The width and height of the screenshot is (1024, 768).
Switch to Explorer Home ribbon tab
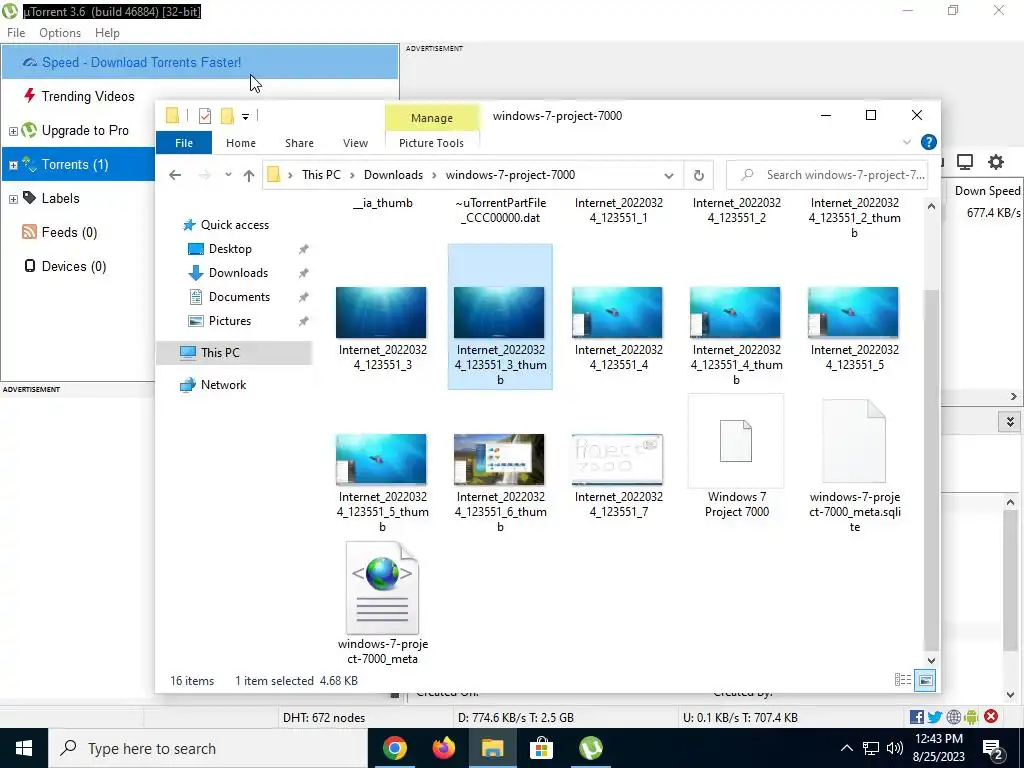pyautogui.click(x=240, y=143)
